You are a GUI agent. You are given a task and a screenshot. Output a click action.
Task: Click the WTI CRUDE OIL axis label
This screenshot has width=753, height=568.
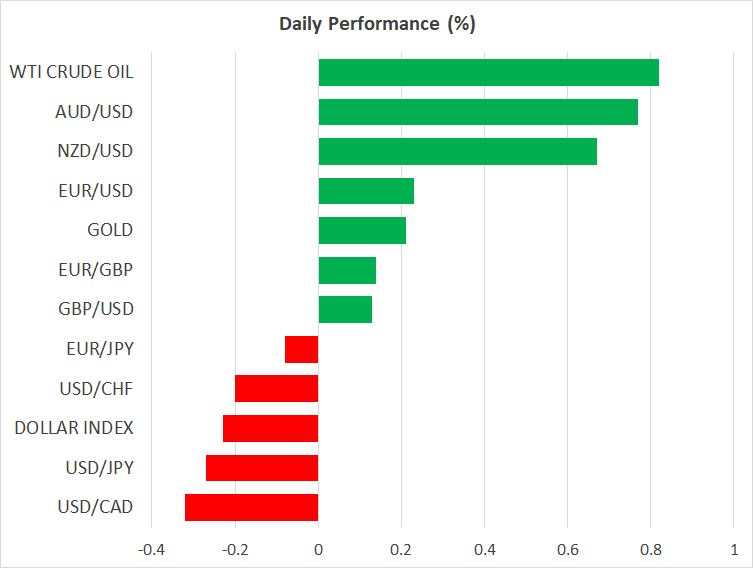tap(71, 72)
